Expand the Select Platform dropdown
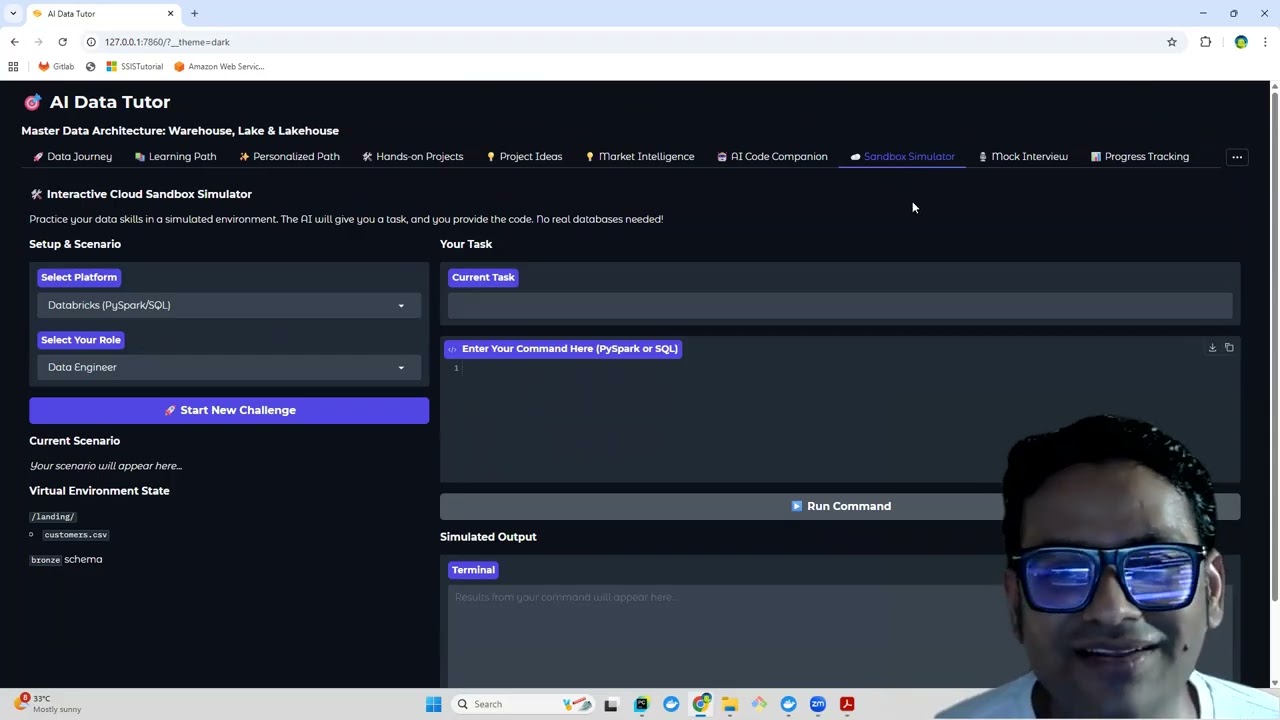Viewport: 1280px width, 720px height. point(228,305)
